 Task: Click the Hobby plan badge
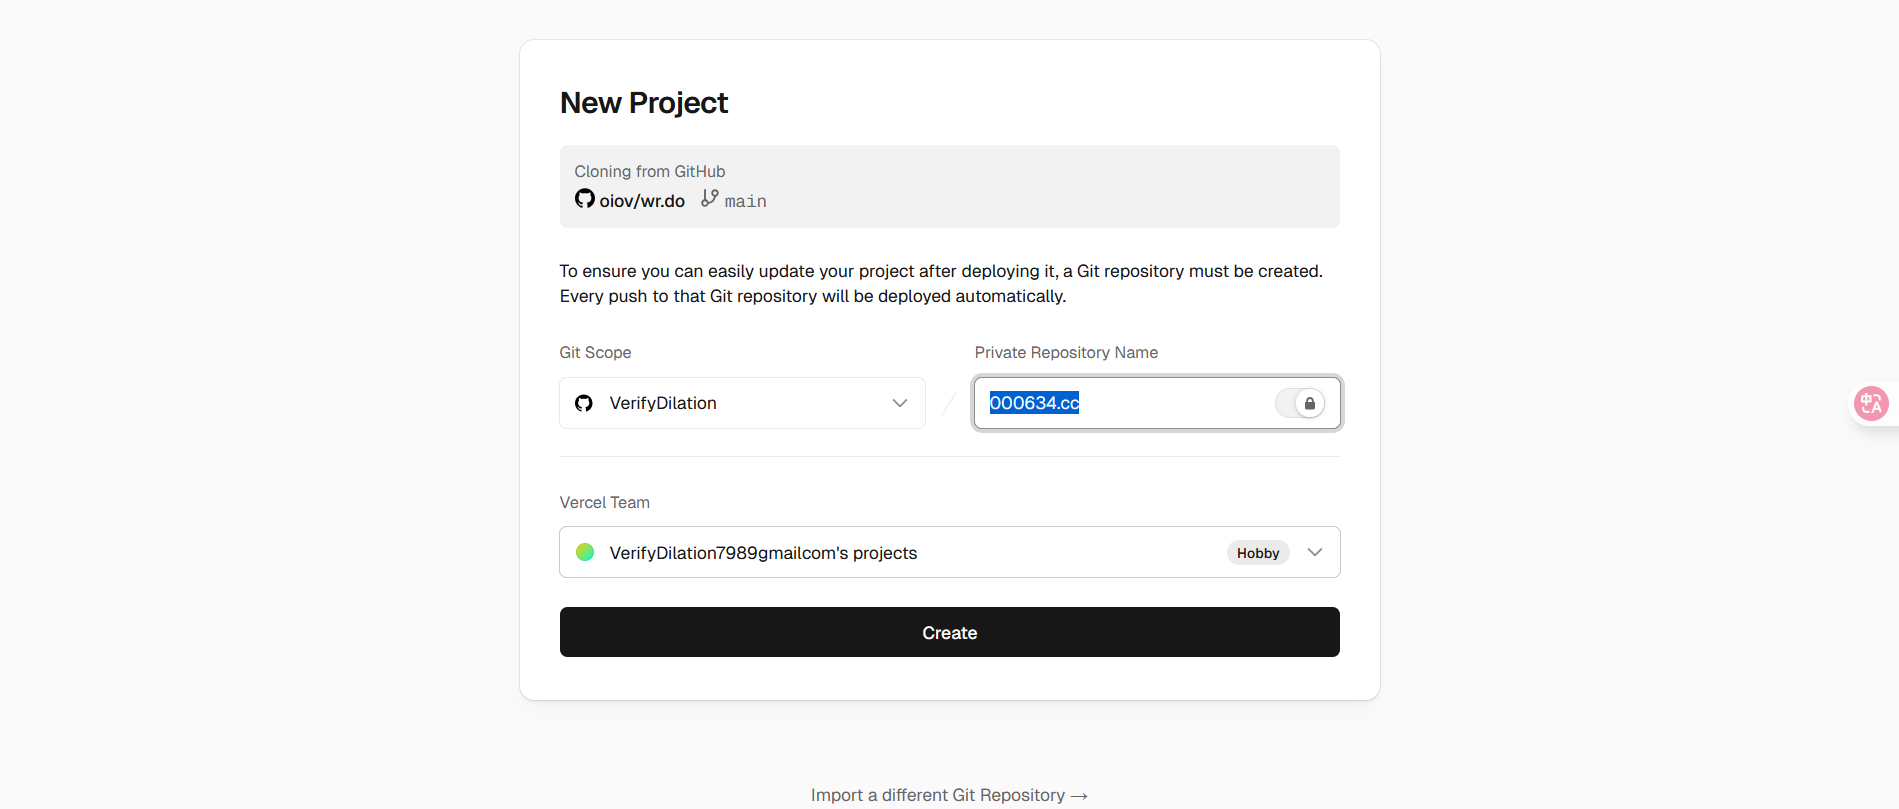pos(1258,553)
